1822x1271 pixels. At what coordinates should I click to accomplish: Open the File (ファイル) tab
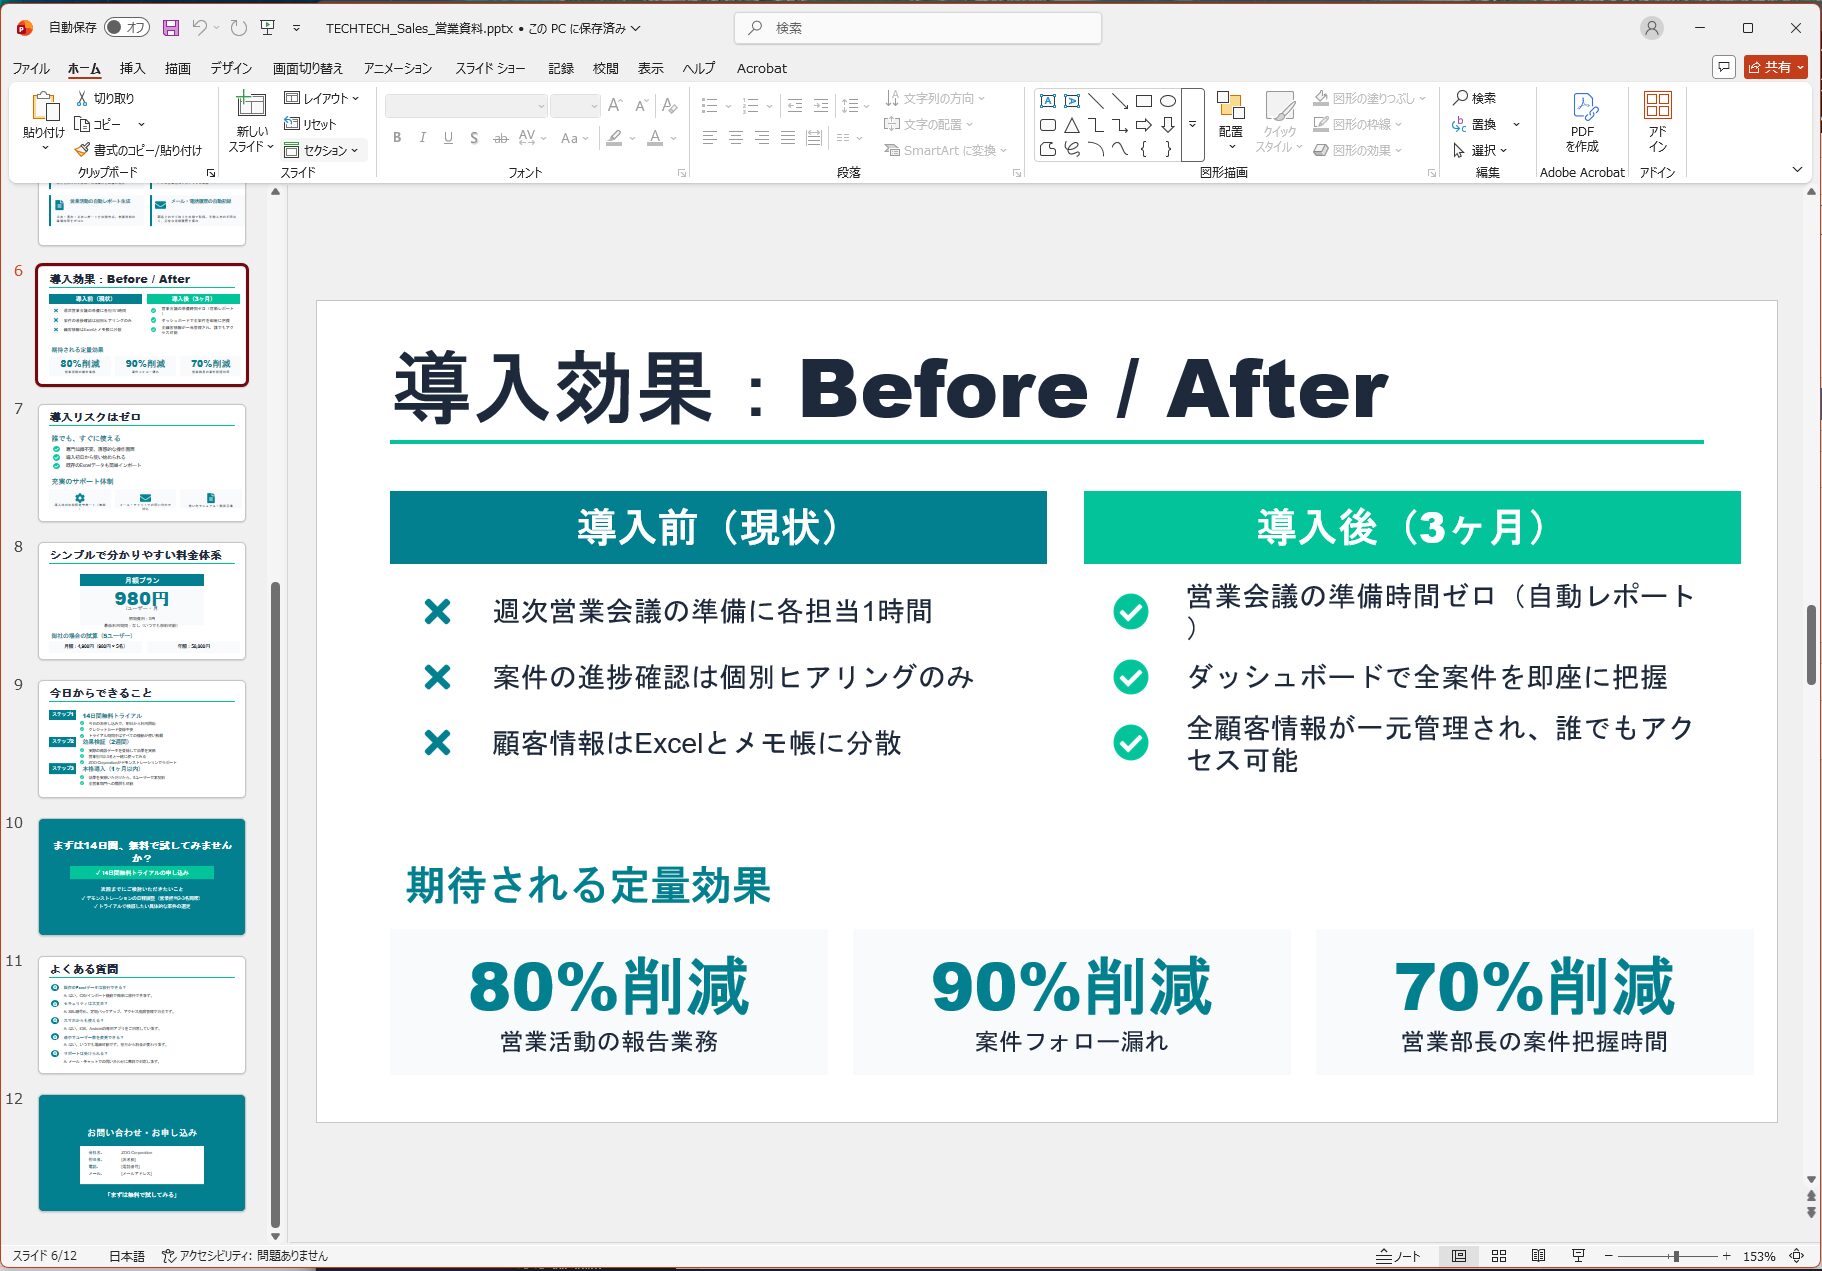tap(31, 68)
